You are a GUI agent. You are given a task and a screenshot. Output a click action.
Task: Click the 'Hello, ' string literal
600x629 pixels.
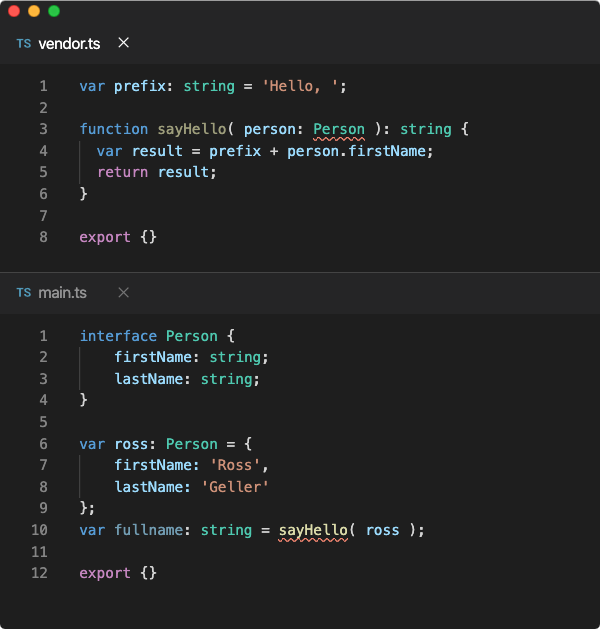(x=300, y=86)
